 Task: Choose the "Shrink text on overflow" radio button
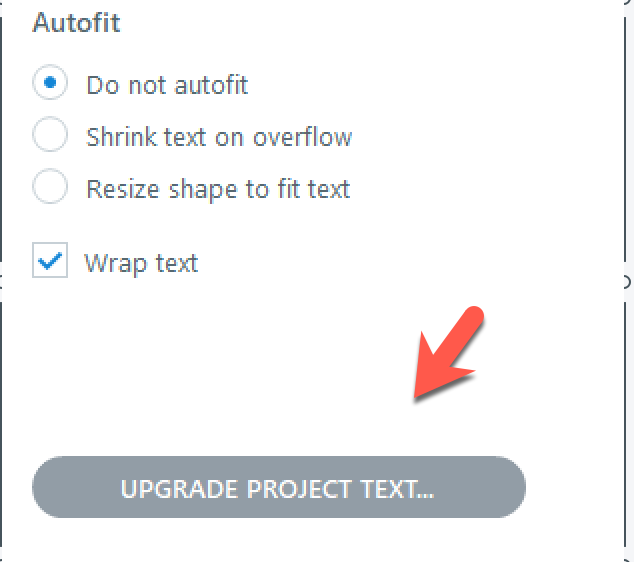click(x=50, y=136)
